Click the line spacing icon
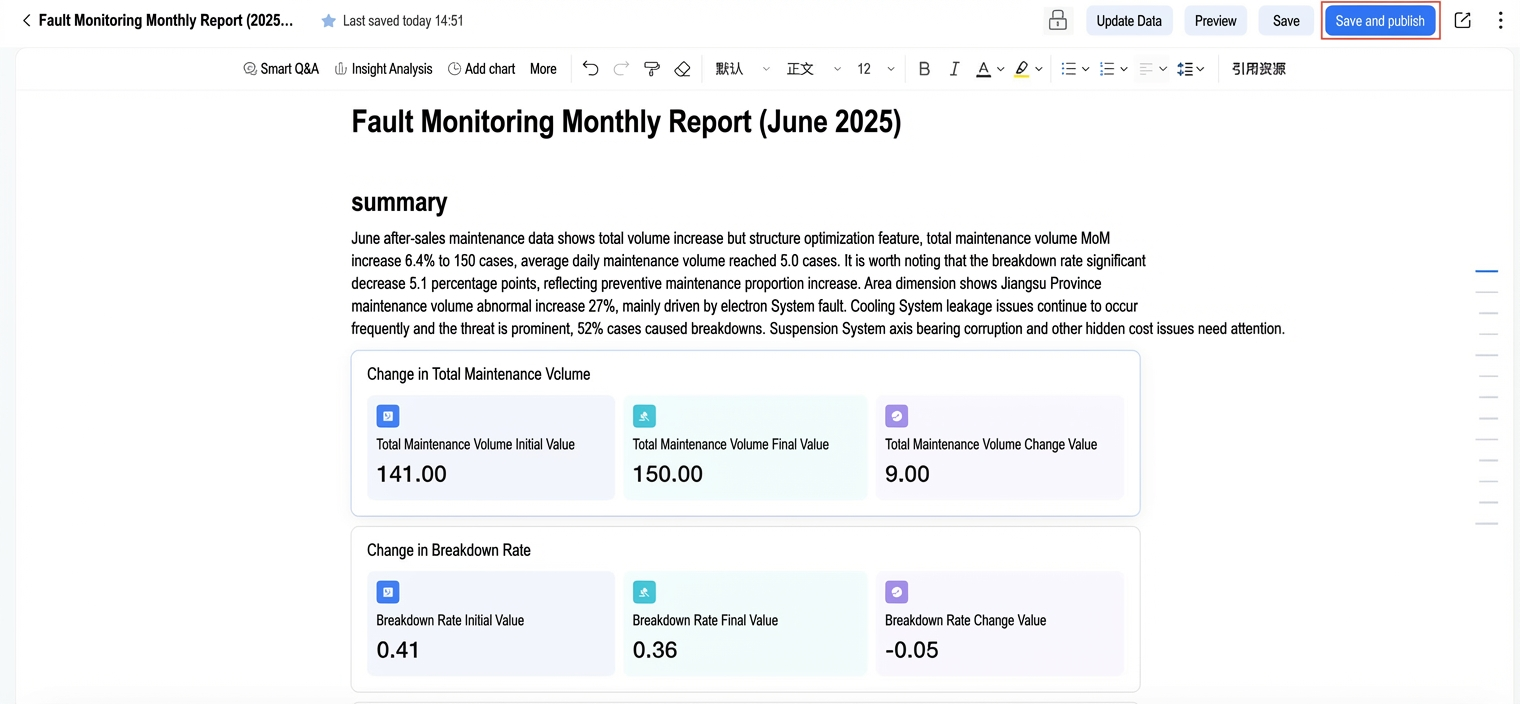 [1185, 69]
